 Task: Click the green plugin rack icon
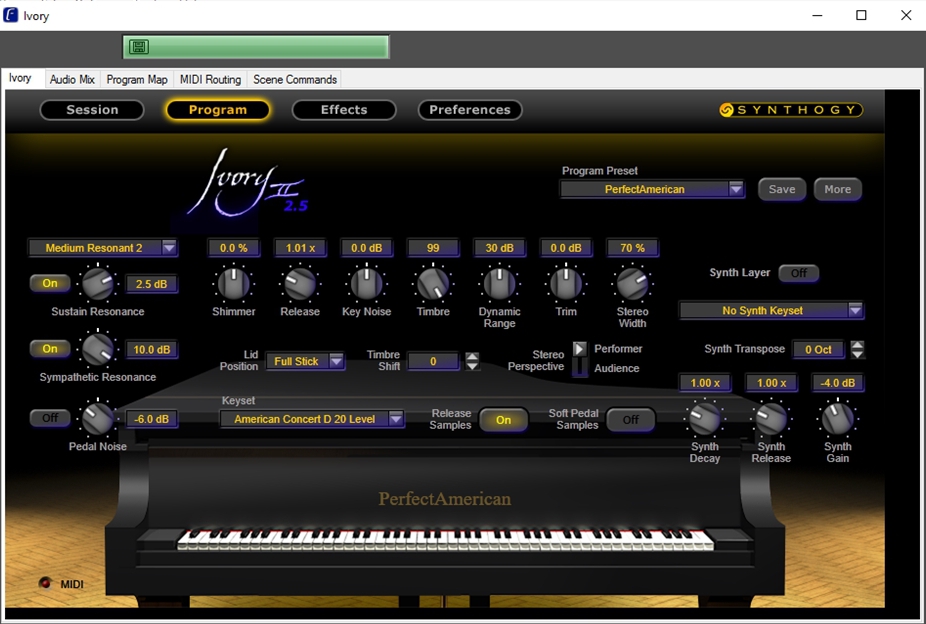[x=139, y=47]
